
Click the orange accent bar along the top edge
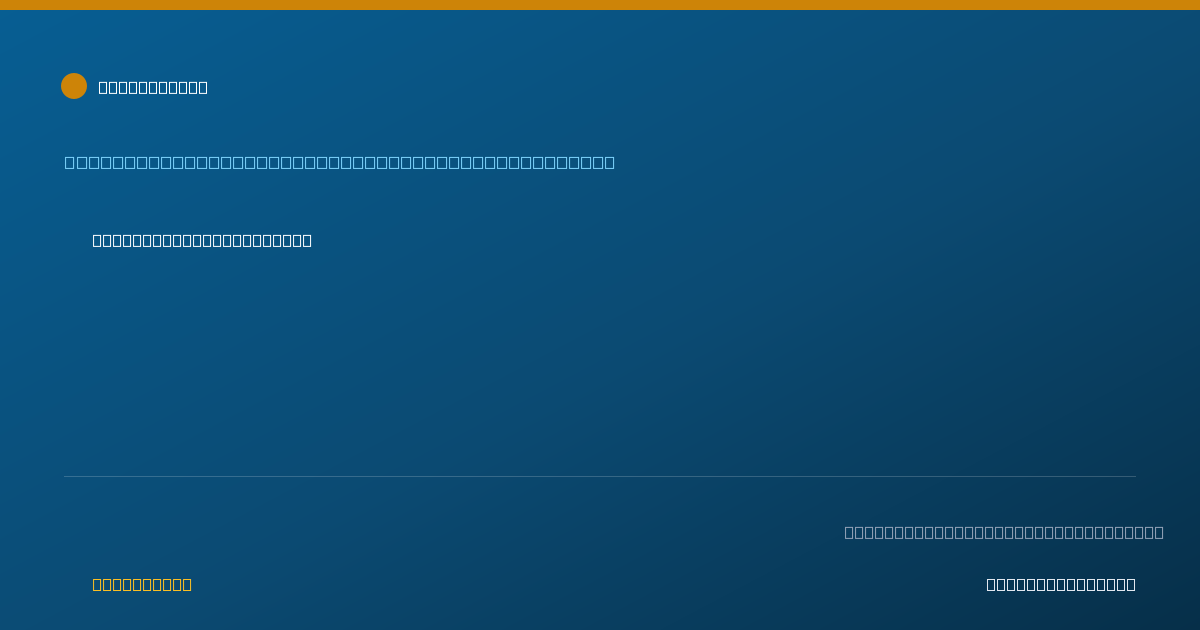pos(600,5)
